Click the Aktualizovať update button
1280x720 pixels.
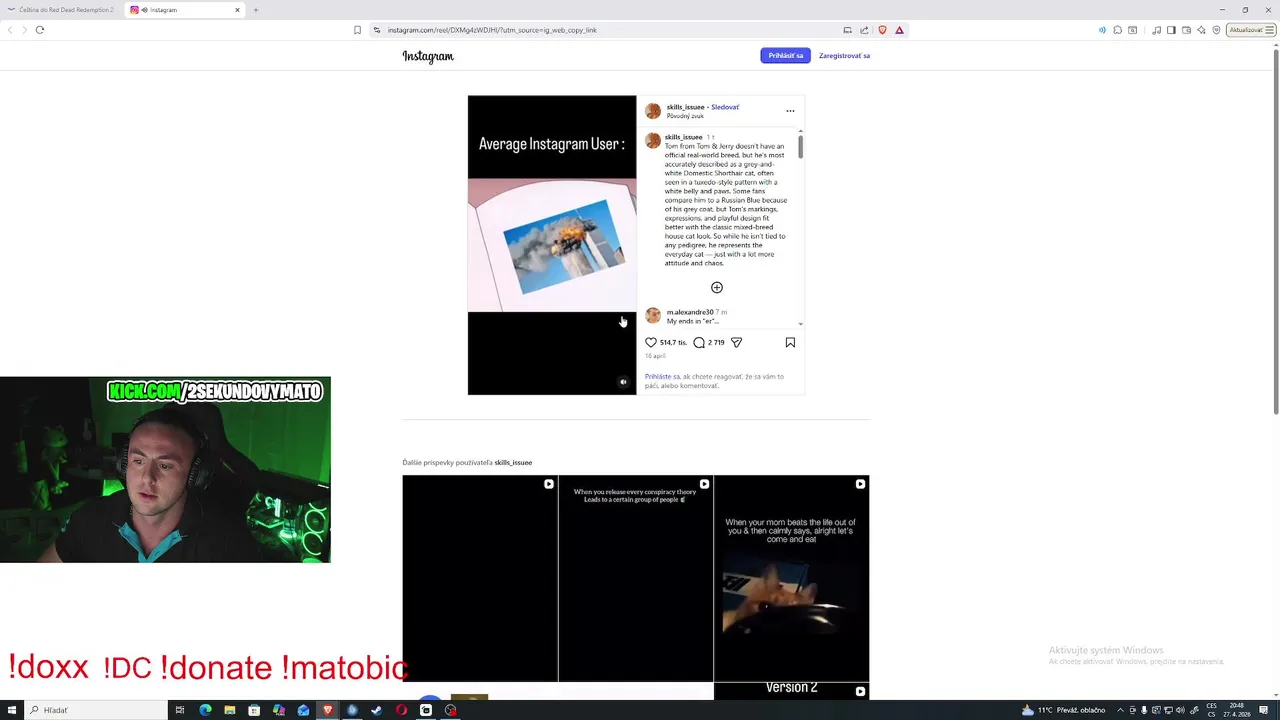click(1249, 30)
